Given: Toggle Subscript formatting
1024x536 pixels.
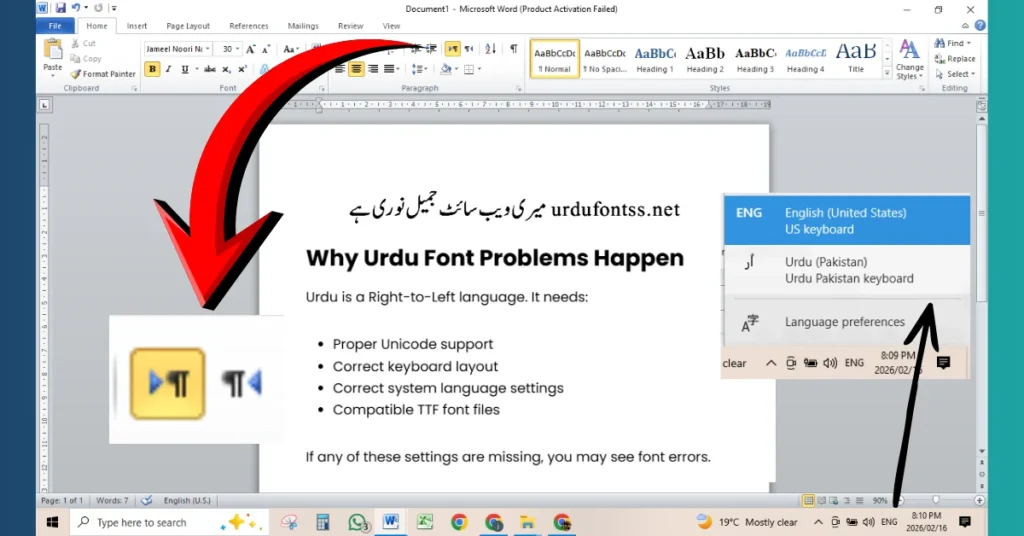Looking at the screenshot, I should 226,69.
